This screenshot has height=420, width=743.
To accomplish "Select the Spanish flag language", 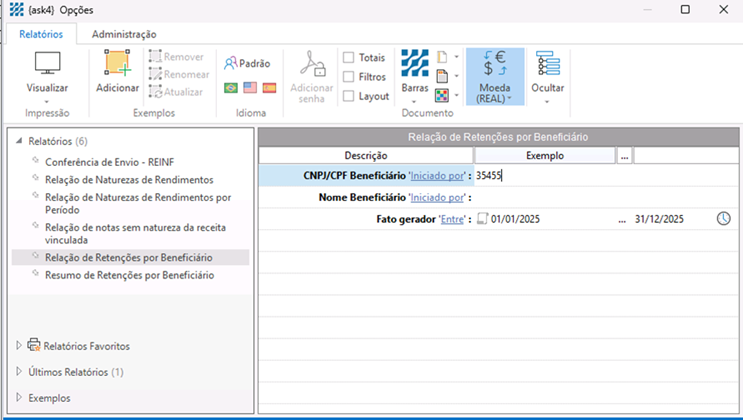I will point(269,88).
